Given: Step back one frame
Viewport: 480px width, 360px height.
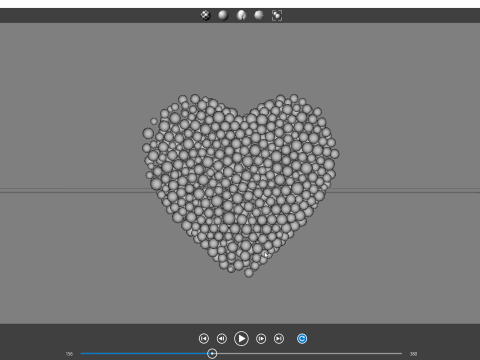Looking at the screenshot, I should pyautogui.click(x=222, y=339).
